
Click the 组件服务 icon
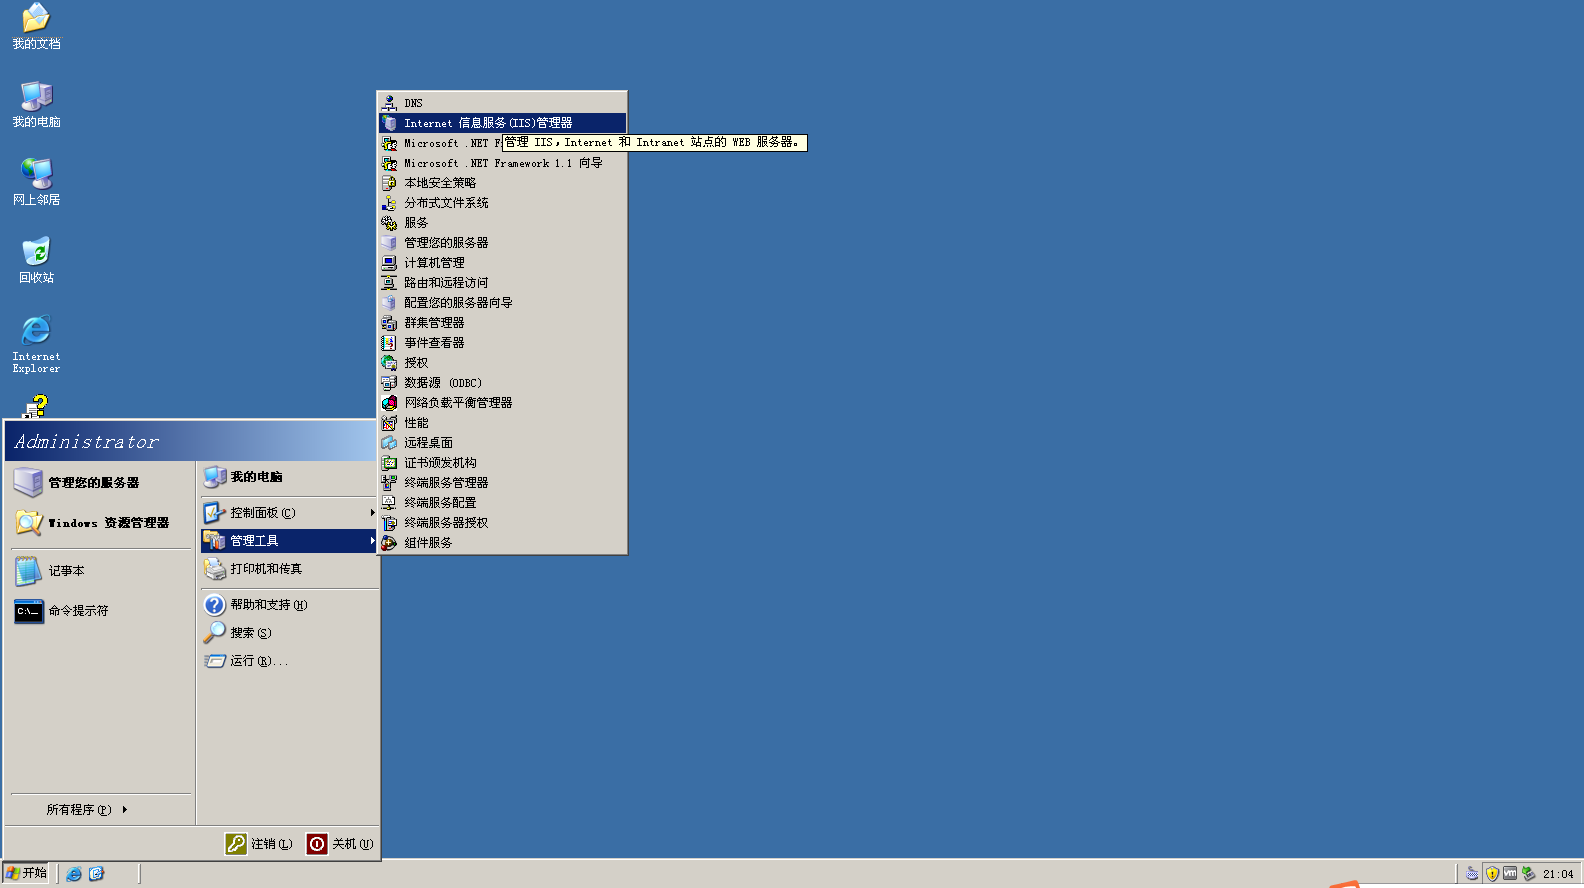(x=389, y=543)
